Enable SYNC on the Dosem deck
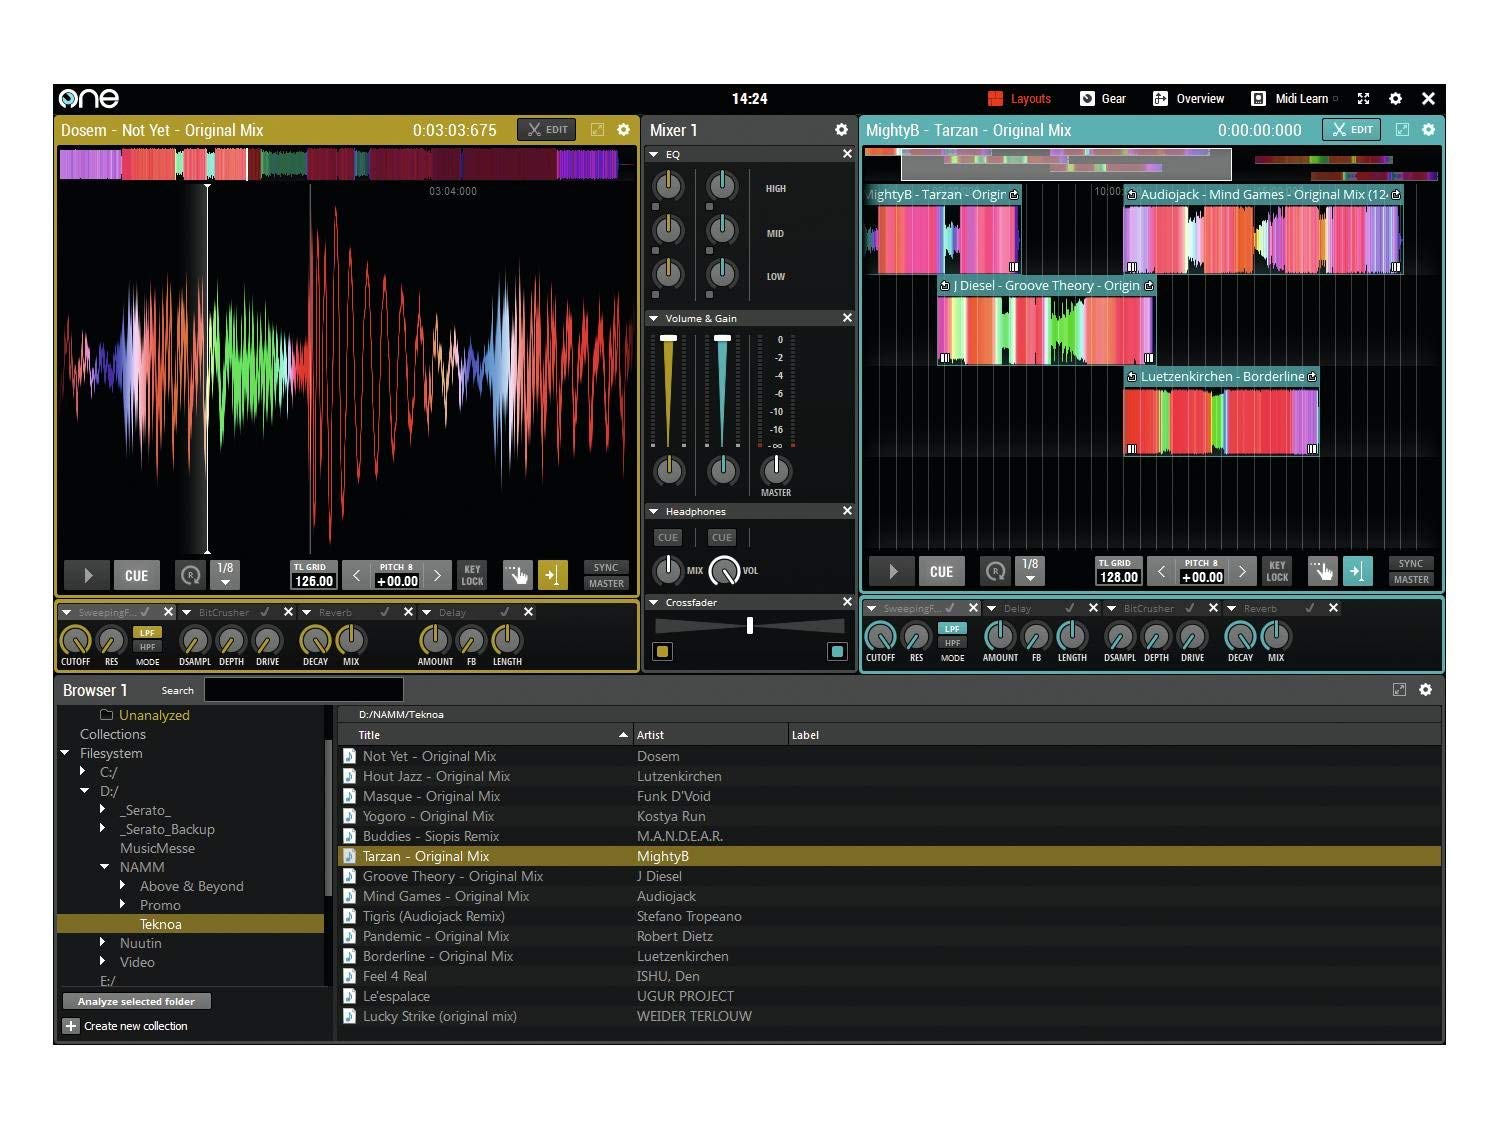 606,567
